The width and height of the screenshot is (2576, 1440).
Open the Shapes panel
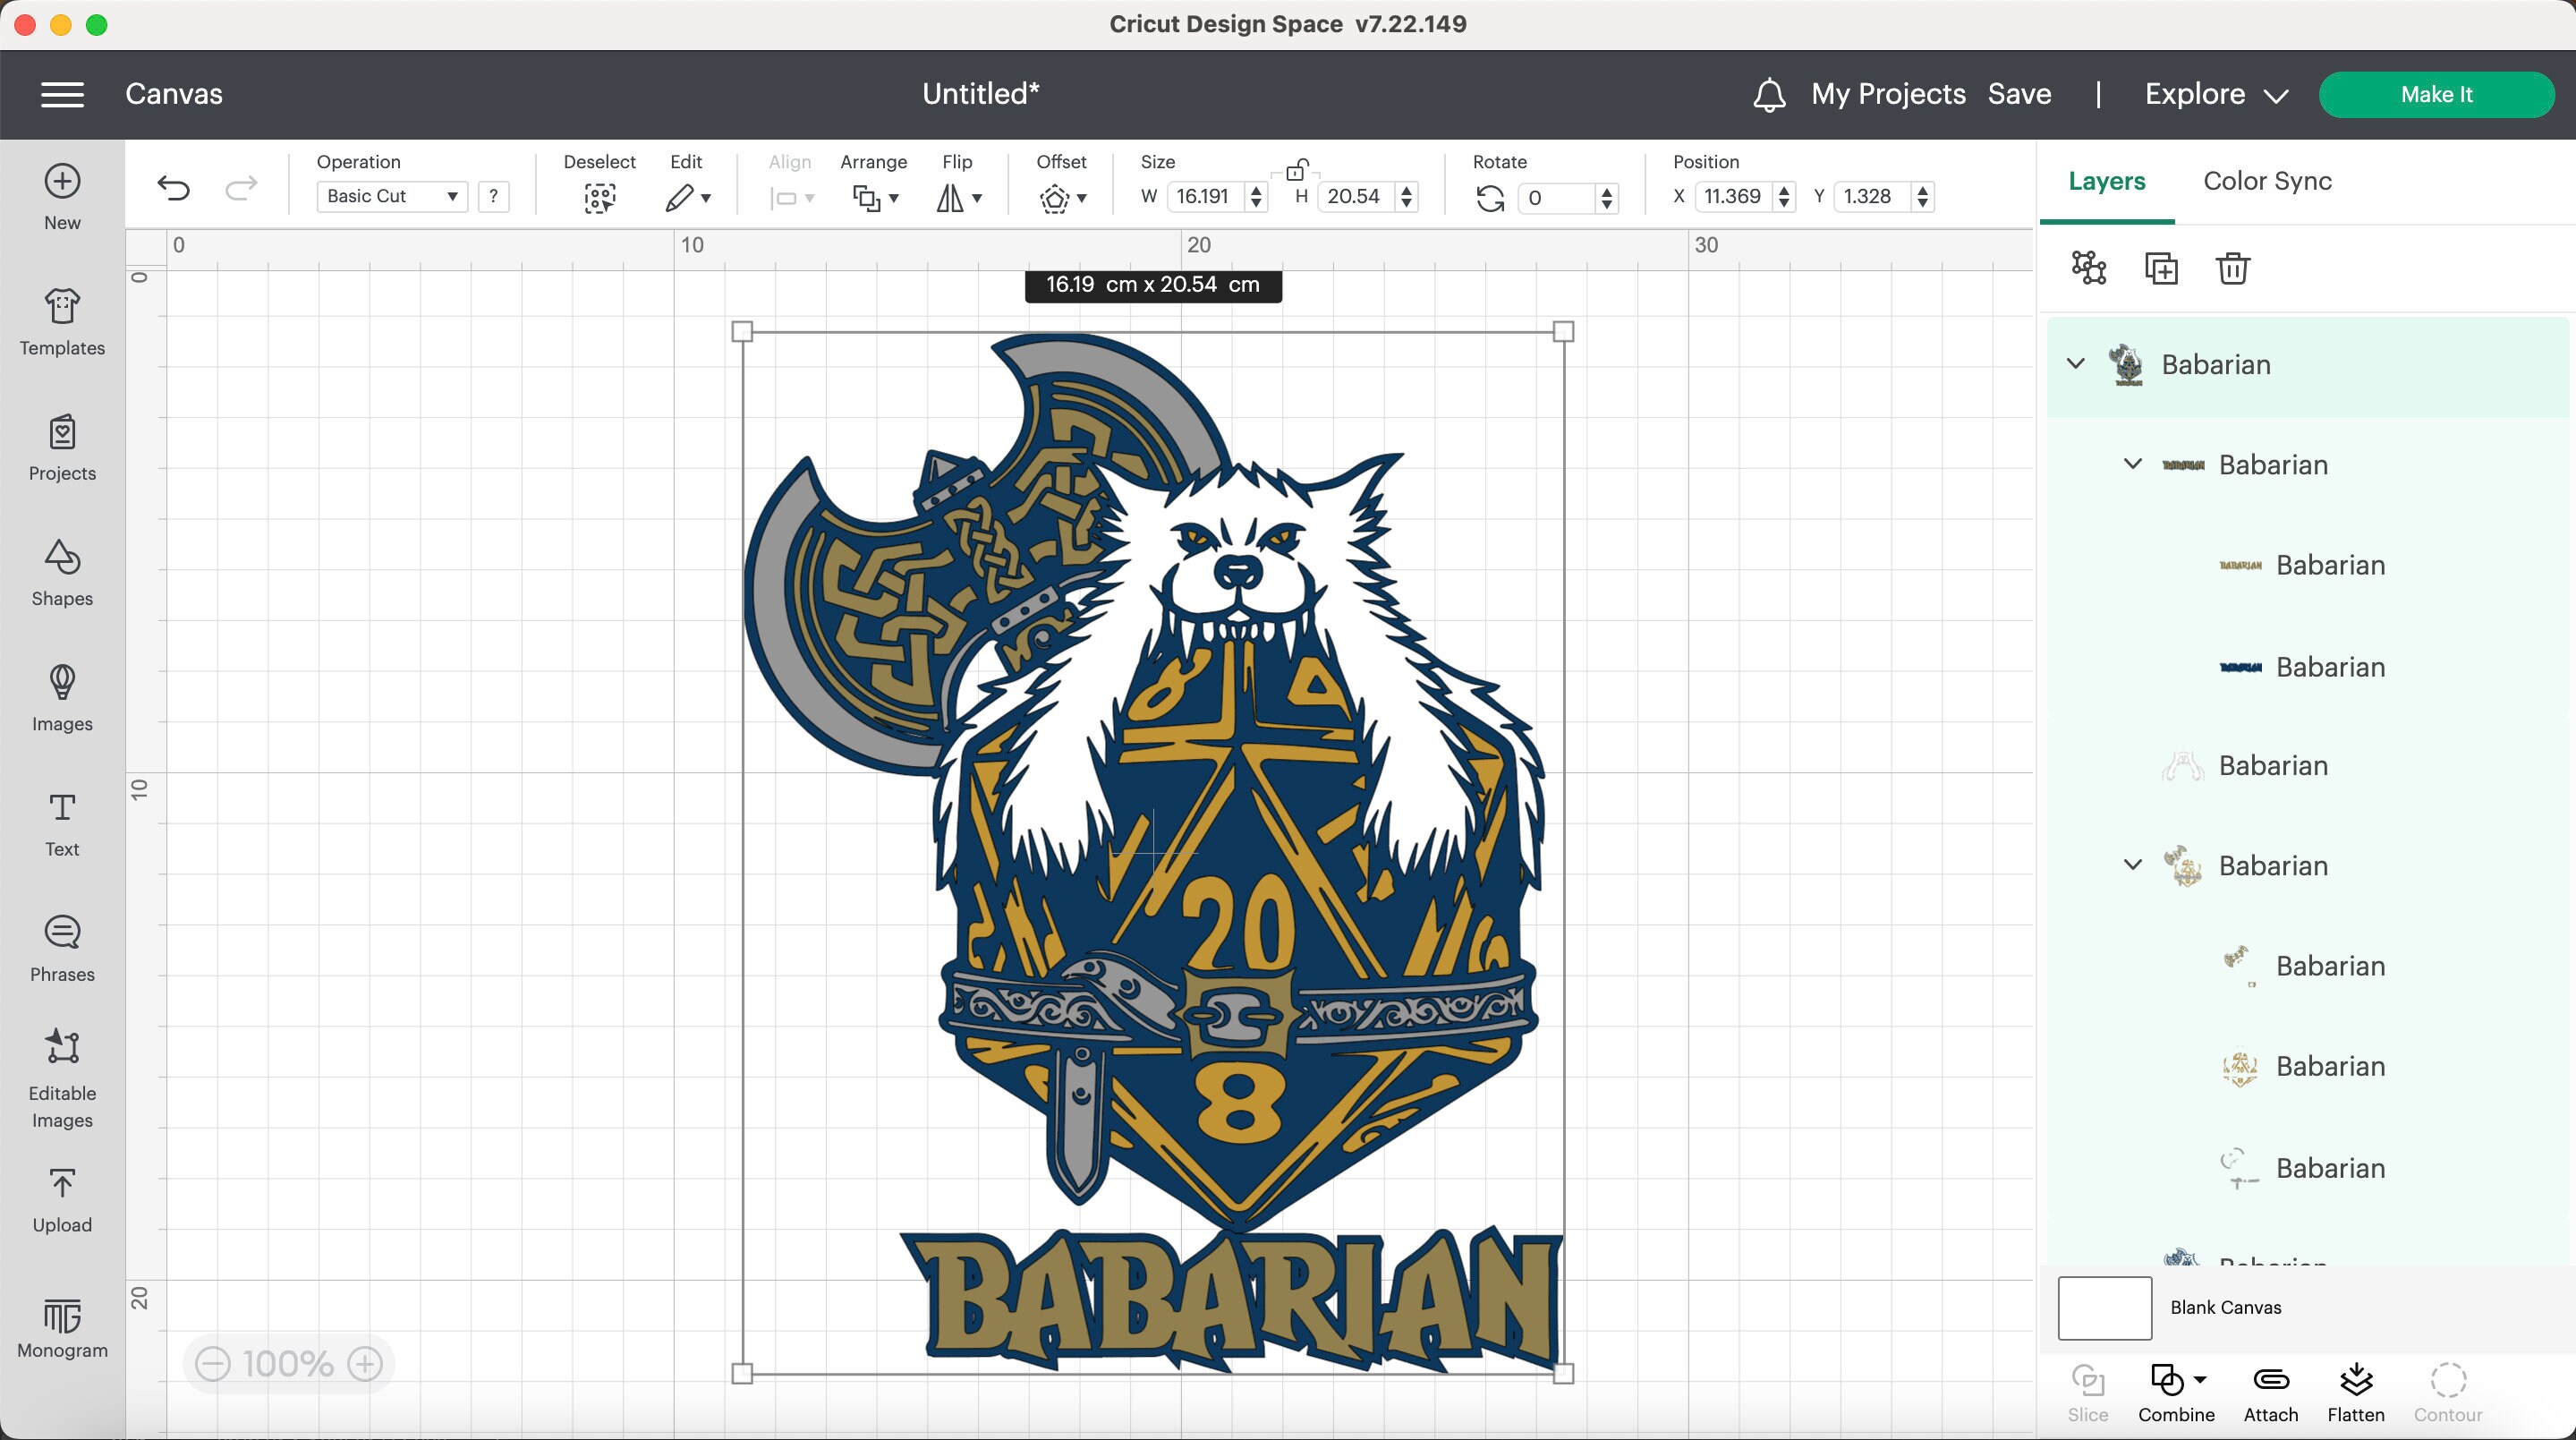[x=61, y=573]
